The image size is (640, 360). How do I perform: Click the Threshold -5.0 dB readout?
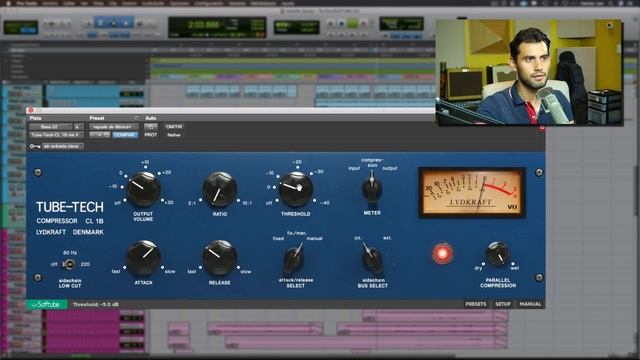point(96,304)
